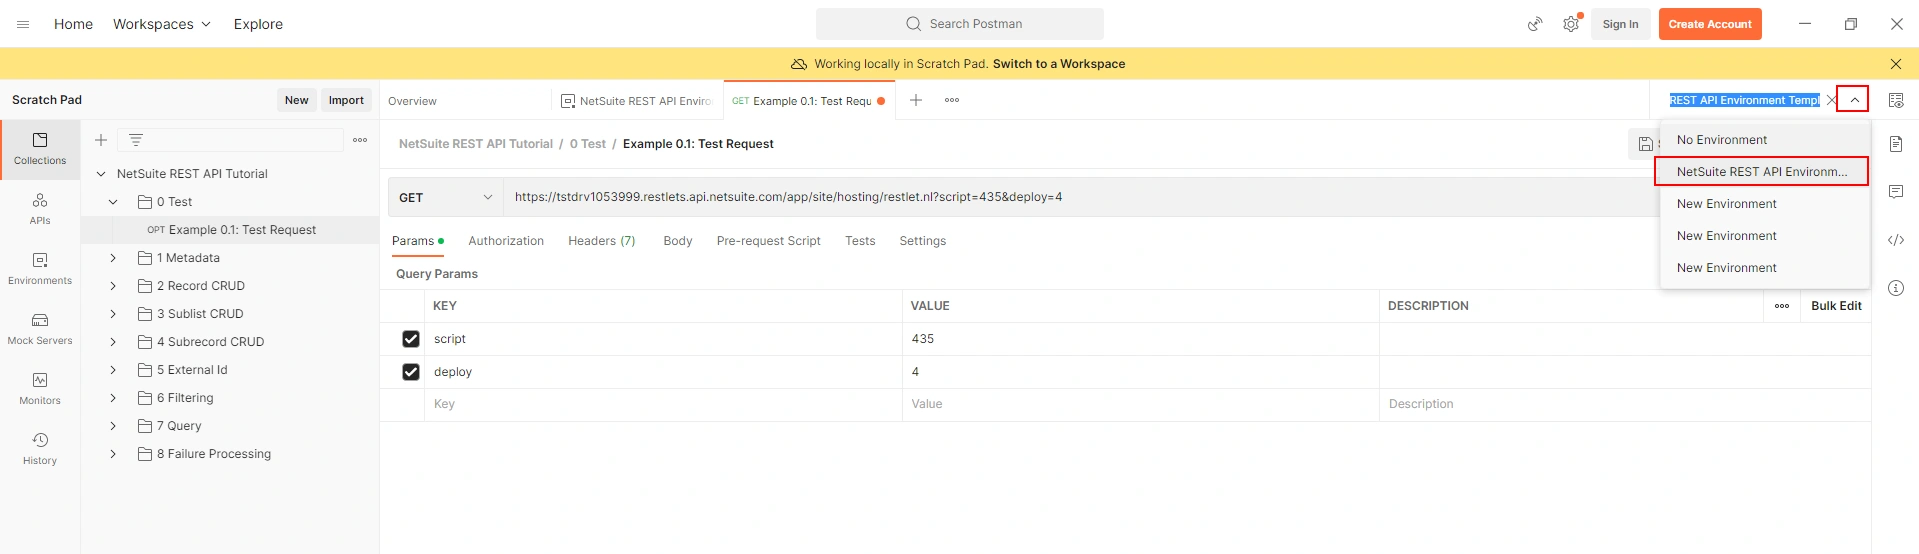Viewport: 1919px width, 554px height.
Task: Open the environment quick look icon
Action: (x=1896, y=100)
